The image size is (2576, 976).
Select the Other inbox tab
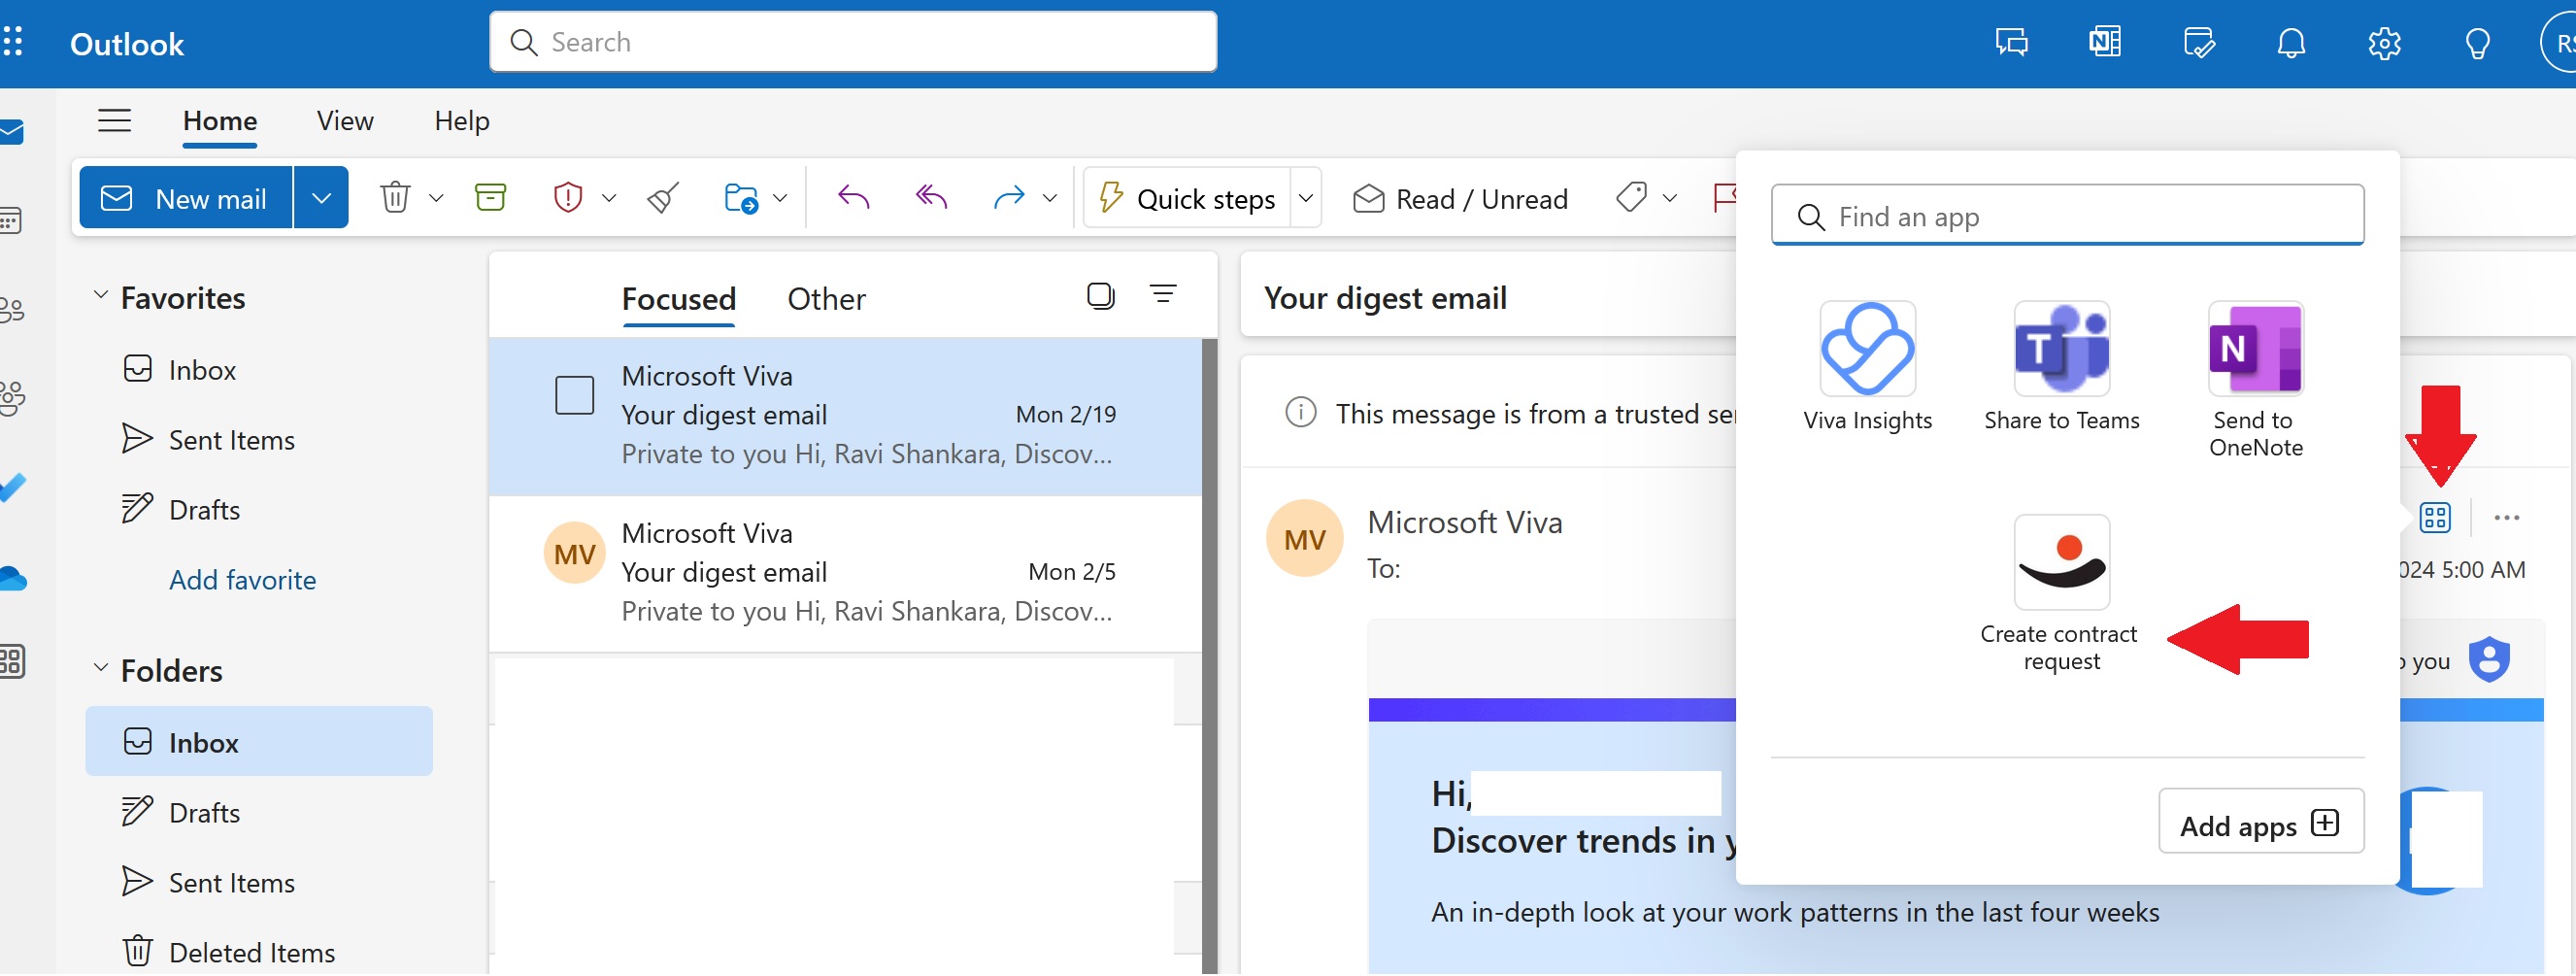click(826, 299)
